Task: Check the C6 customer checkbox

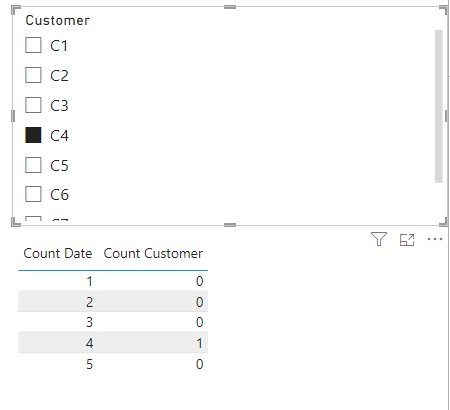Action: pos(33,194)
